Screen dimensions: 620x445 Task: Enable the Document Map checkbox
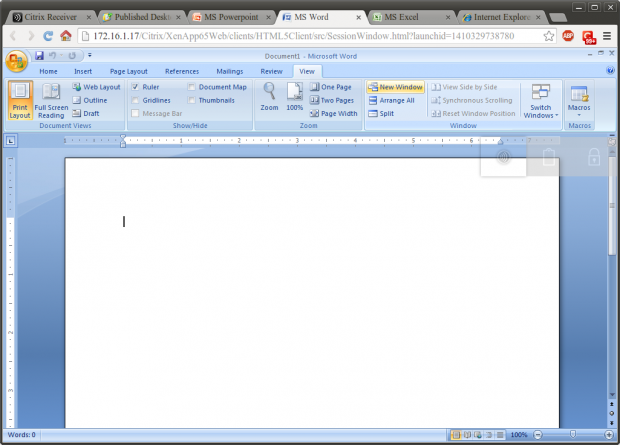click(x=191, y=87)
